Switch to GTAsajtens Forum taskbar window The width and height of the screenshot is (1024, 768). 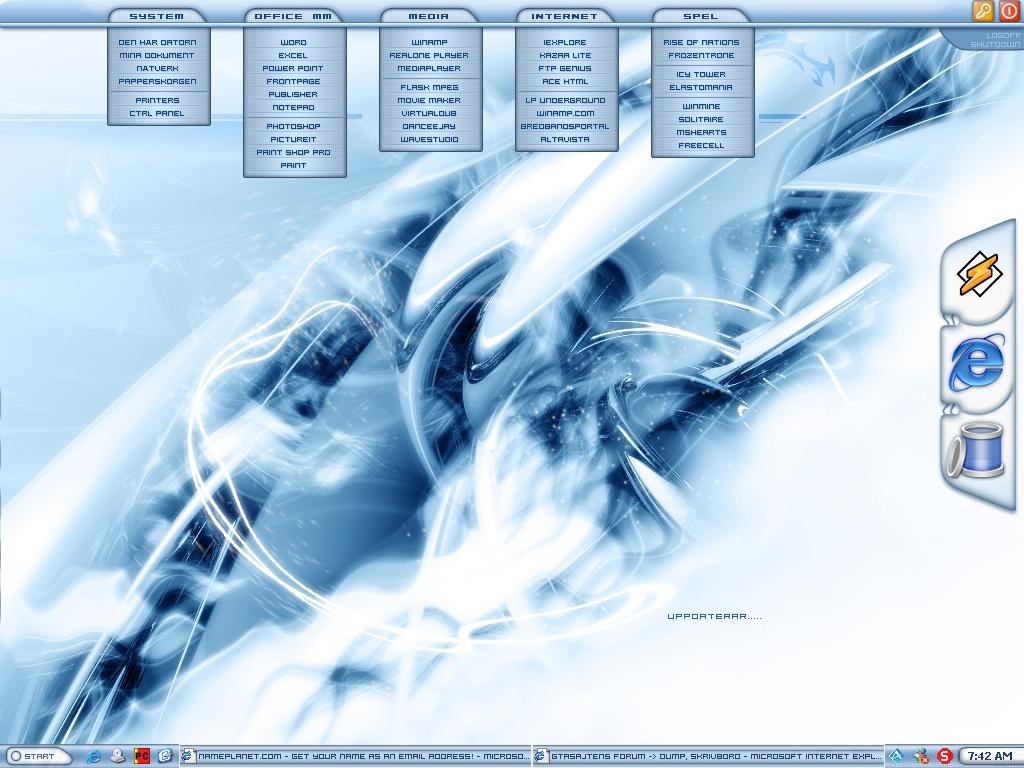pyautogui.click(x=709, y=756)
